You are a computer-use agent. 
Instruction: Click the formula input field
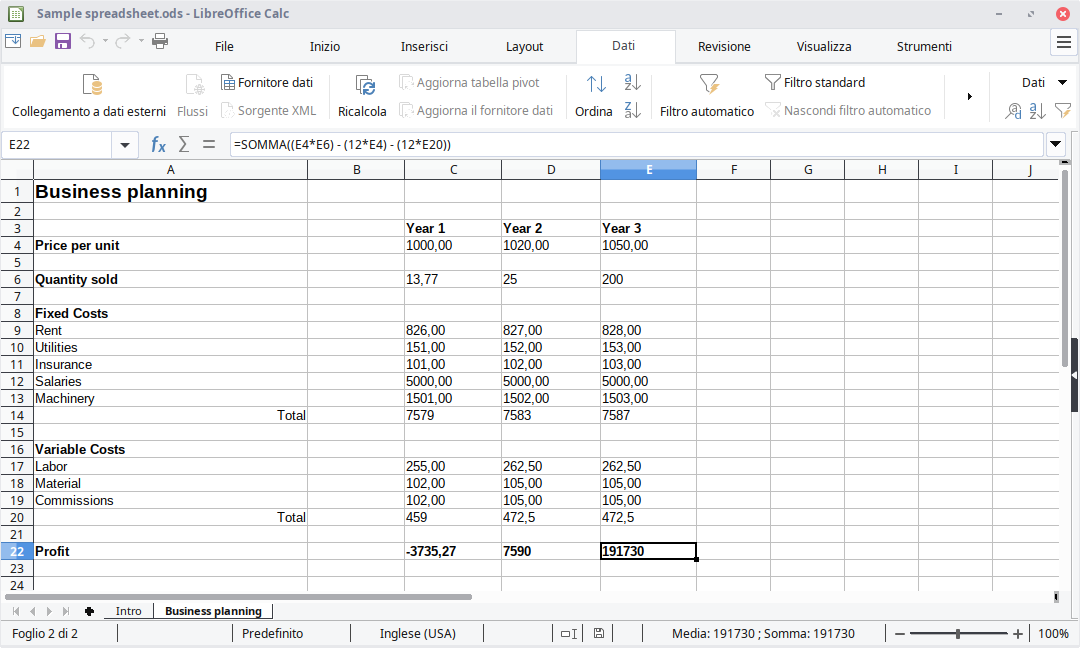click(636, 145)
